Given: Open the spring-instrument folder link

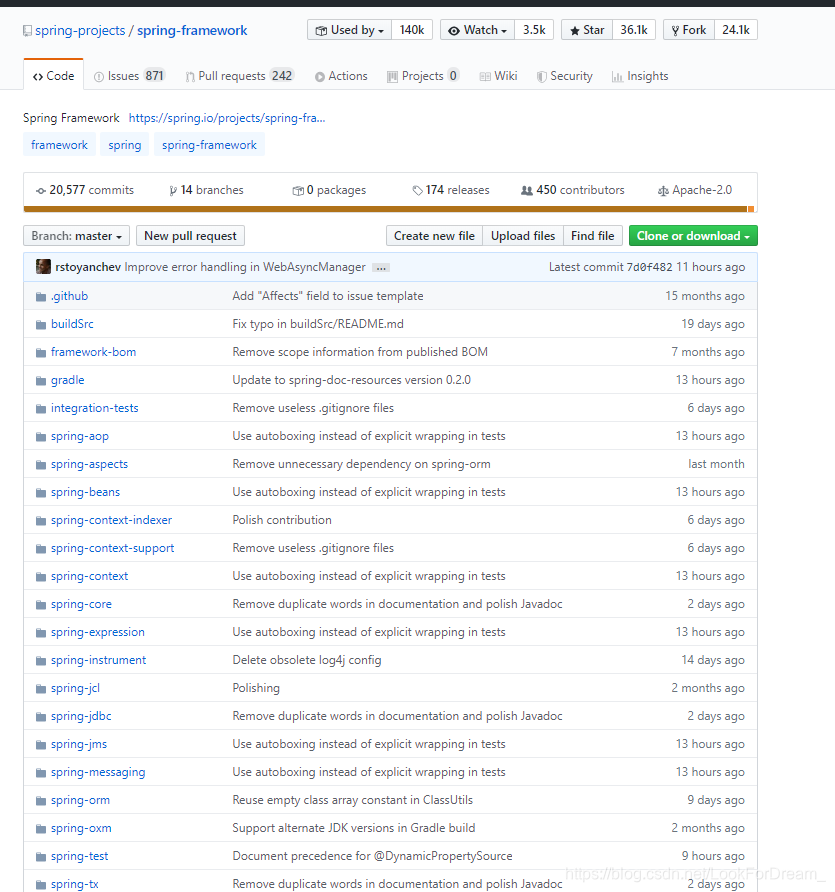Looking at the screenshot, I should pyautogui.click(x=98, y=660).
